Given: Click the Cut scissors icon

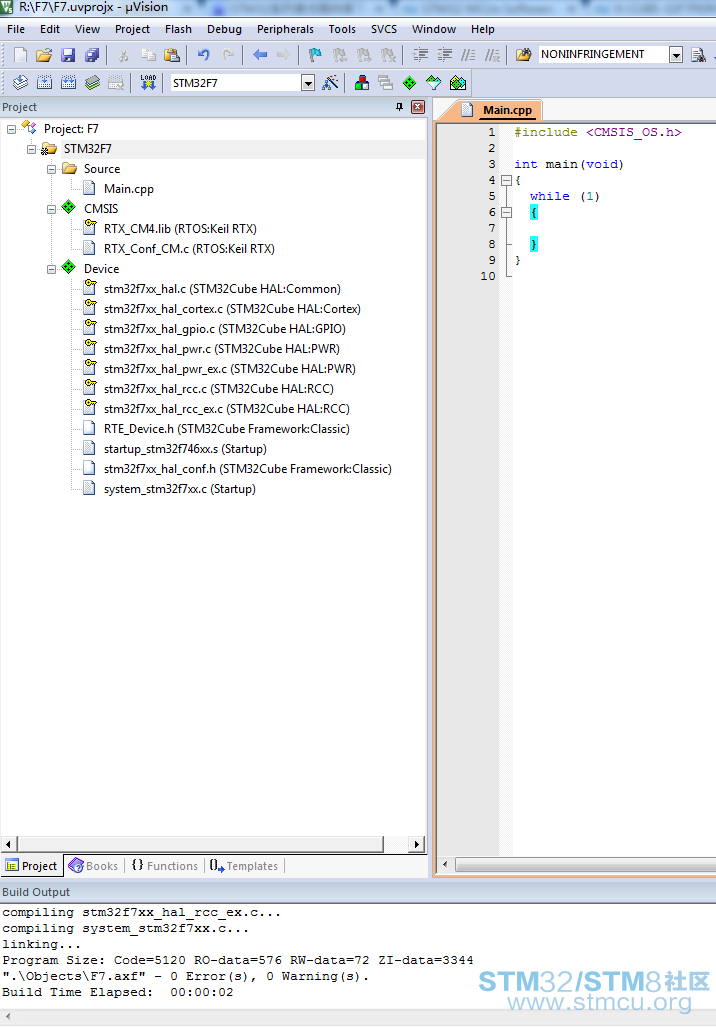Looking at the screenshot, I should point(123,55).
